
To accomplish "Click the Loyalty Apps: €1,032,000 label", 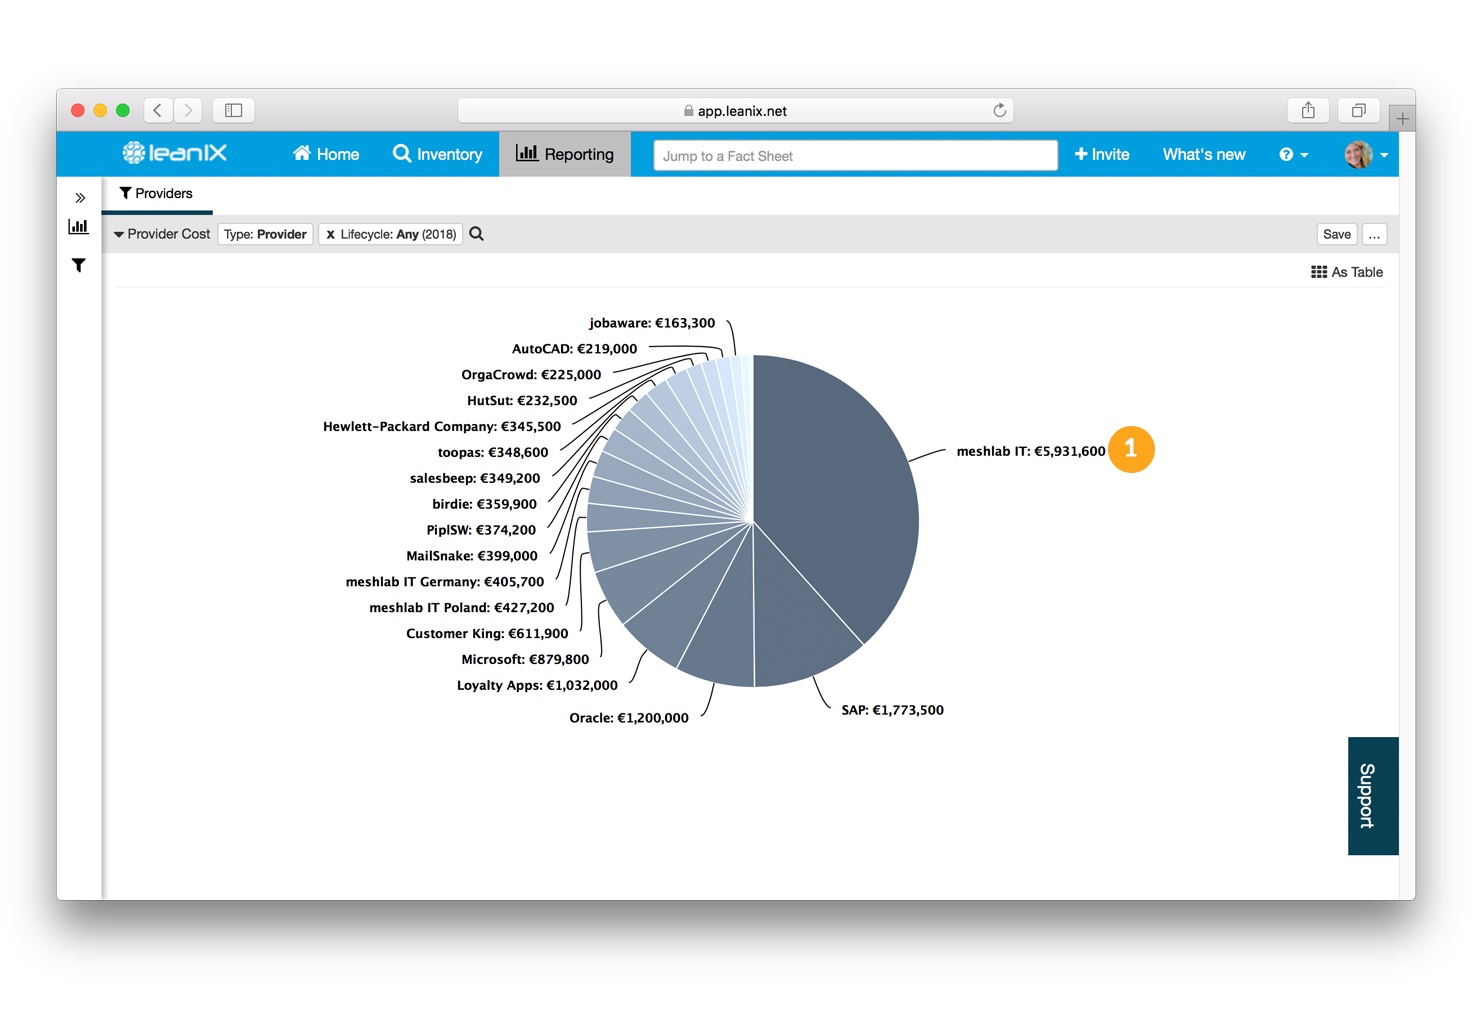I will coord(537,685).
